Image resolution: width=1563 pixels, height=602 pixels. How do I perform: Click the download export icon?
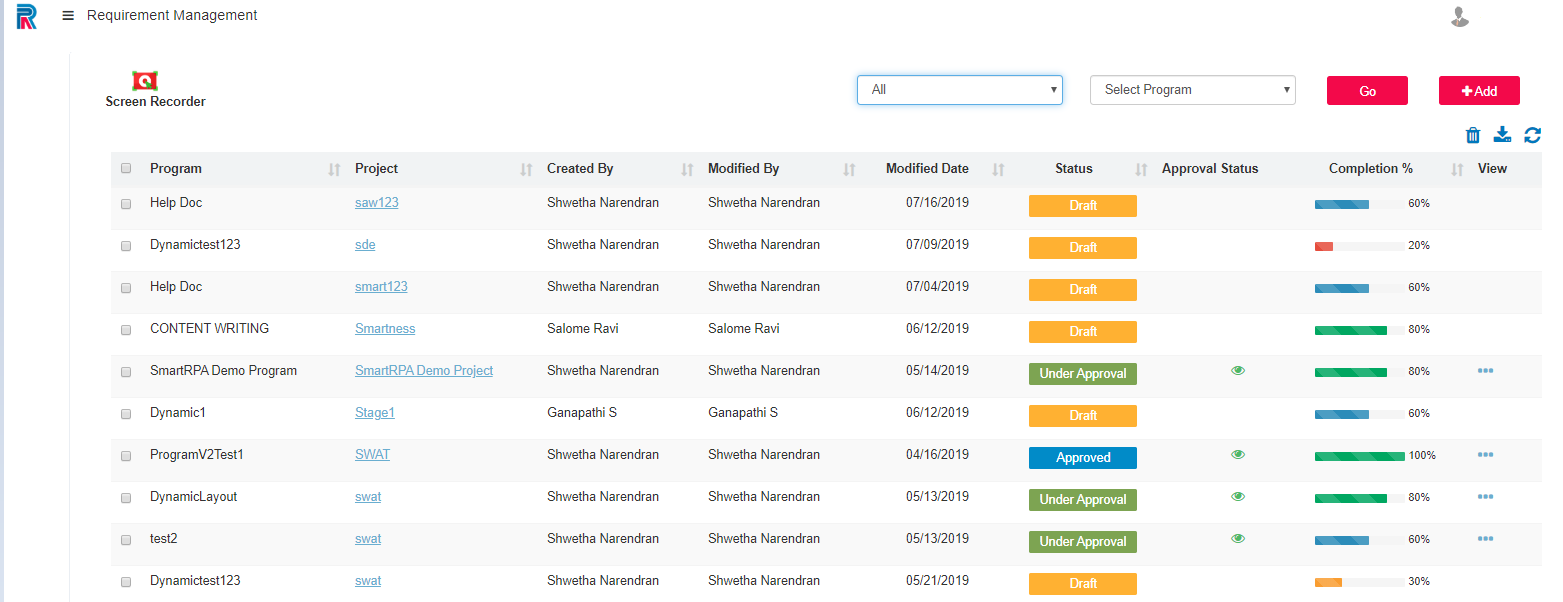point(1502,135)
